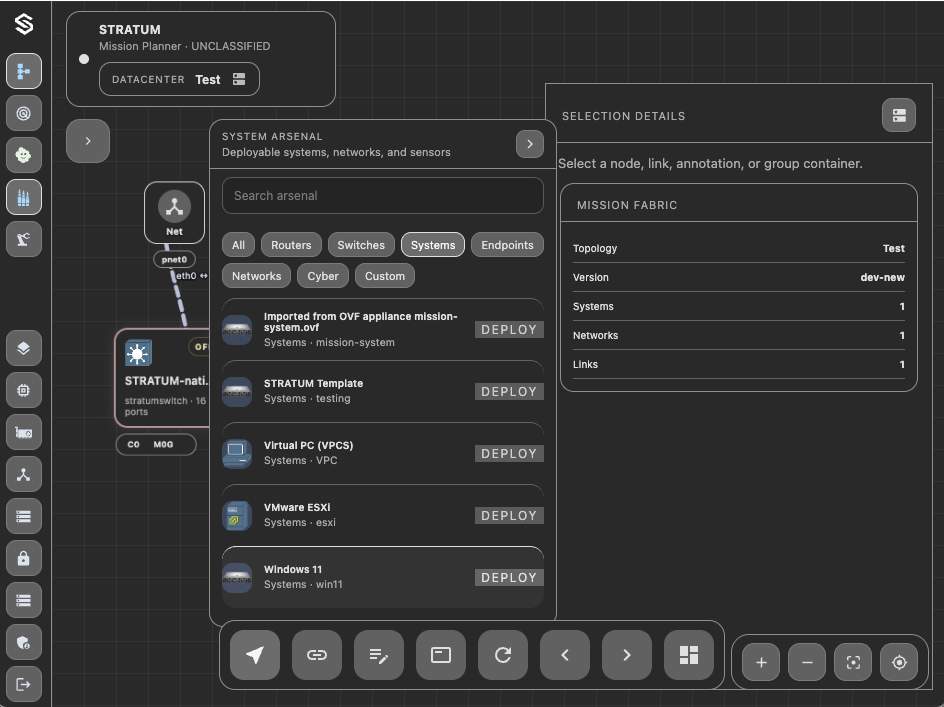Click the pnet0 port label
Image resolution: width=944 pixels, height=707 pixels.
(x=175, y=260)
